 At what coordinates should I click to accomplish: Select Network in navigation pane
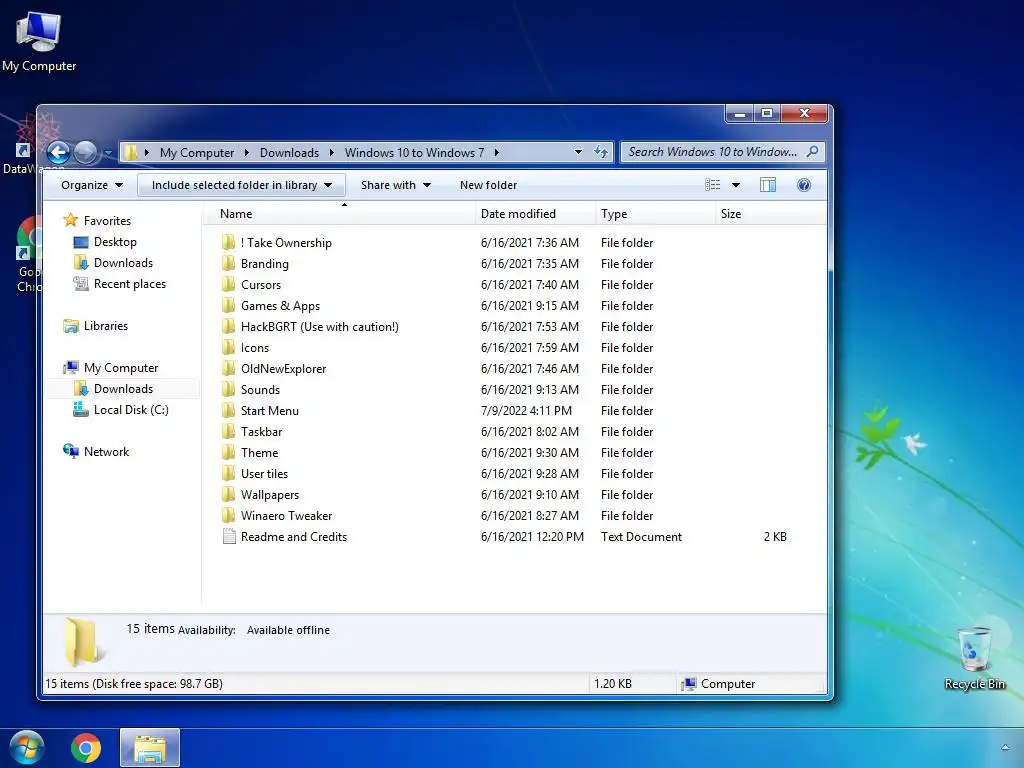pyautogui.click(x=106, y=451)
